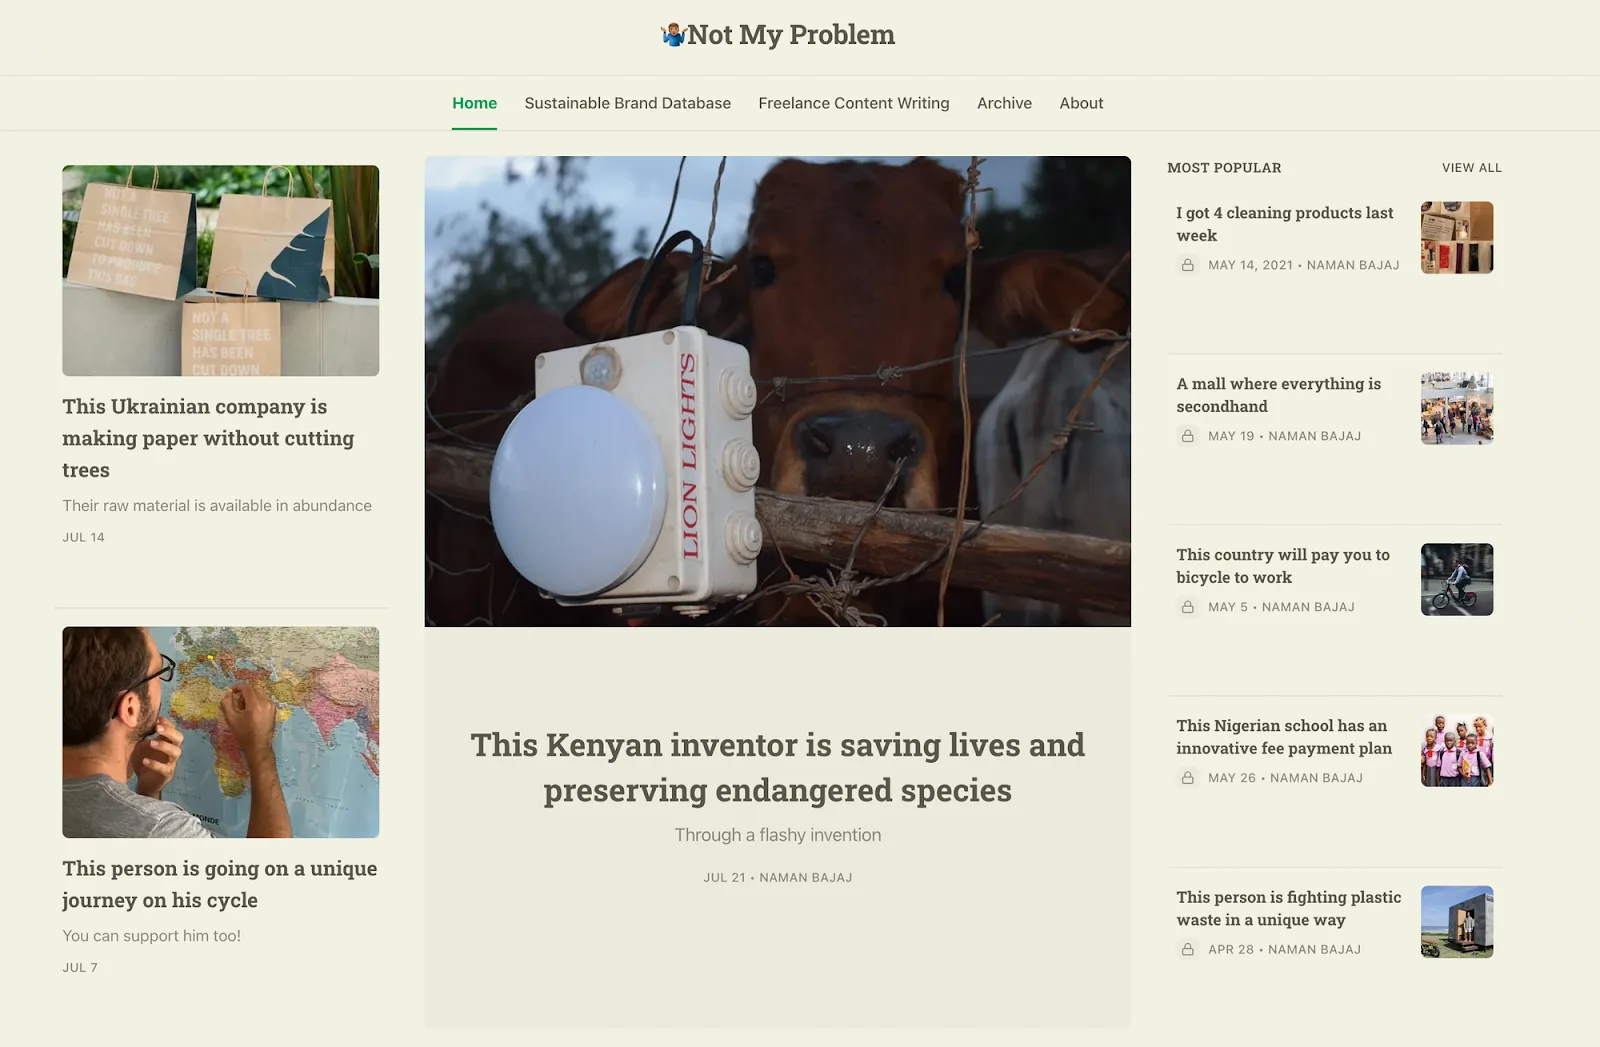The width and height of the screenshot is (1600, 1047).
Task: Open the Home tab
Action: click(x=474, y=103)
